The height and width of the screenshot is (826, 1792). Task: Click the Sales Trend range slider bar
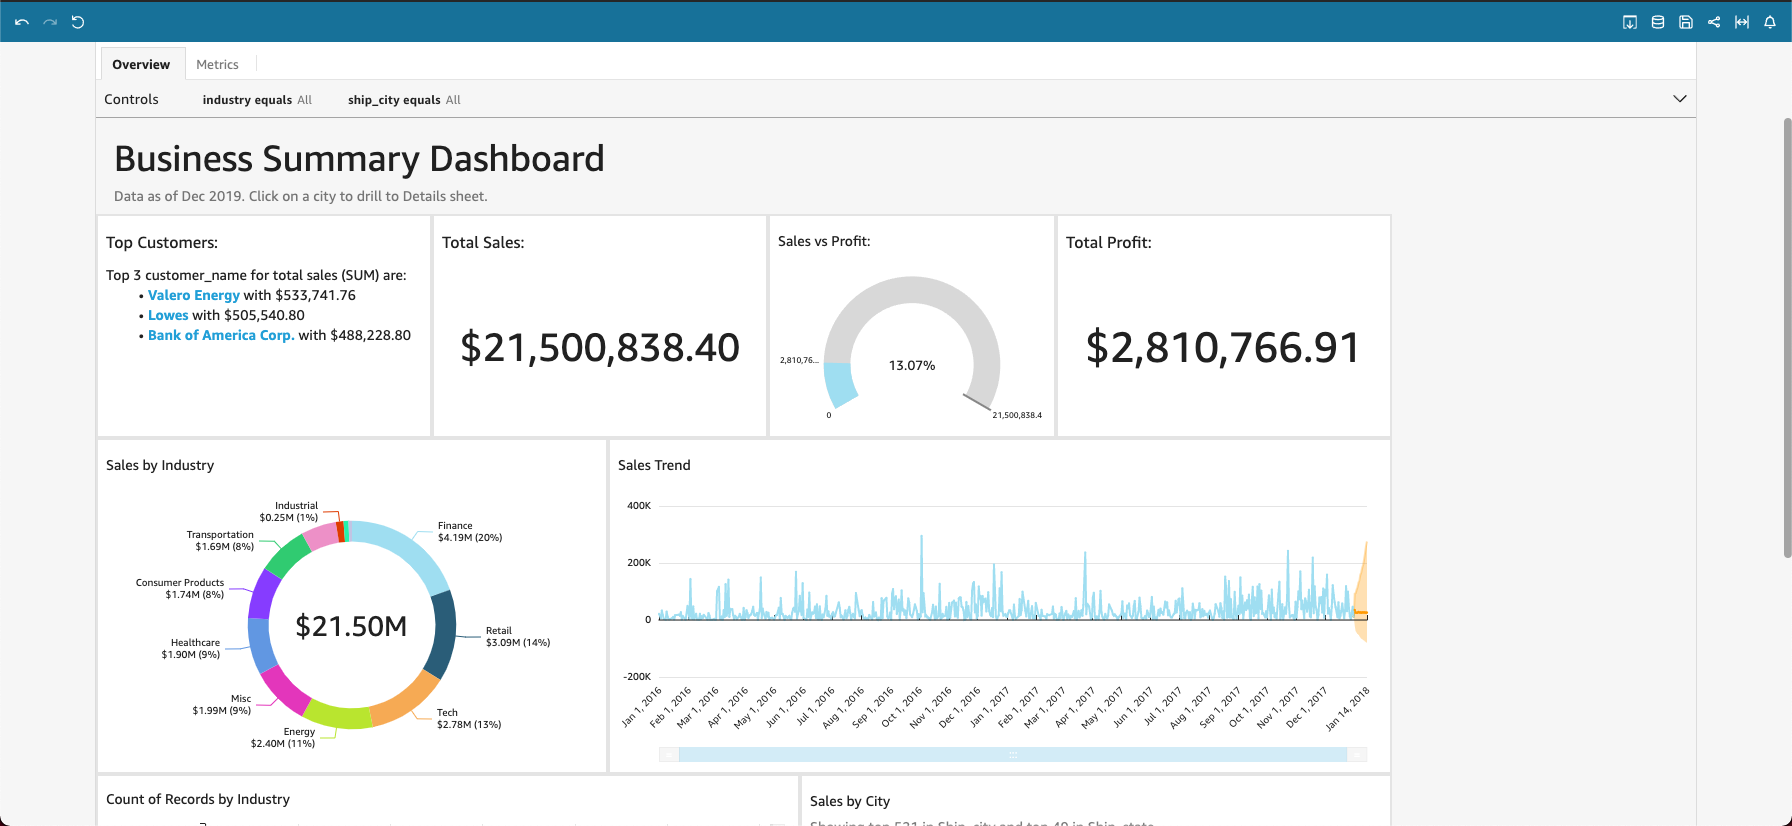click(x=1012, y=755)
